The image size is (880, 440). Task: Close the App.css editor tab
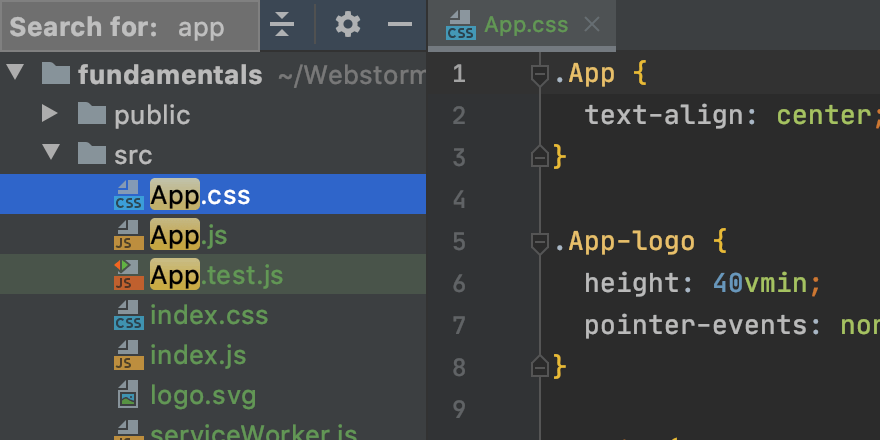(592, 25)
